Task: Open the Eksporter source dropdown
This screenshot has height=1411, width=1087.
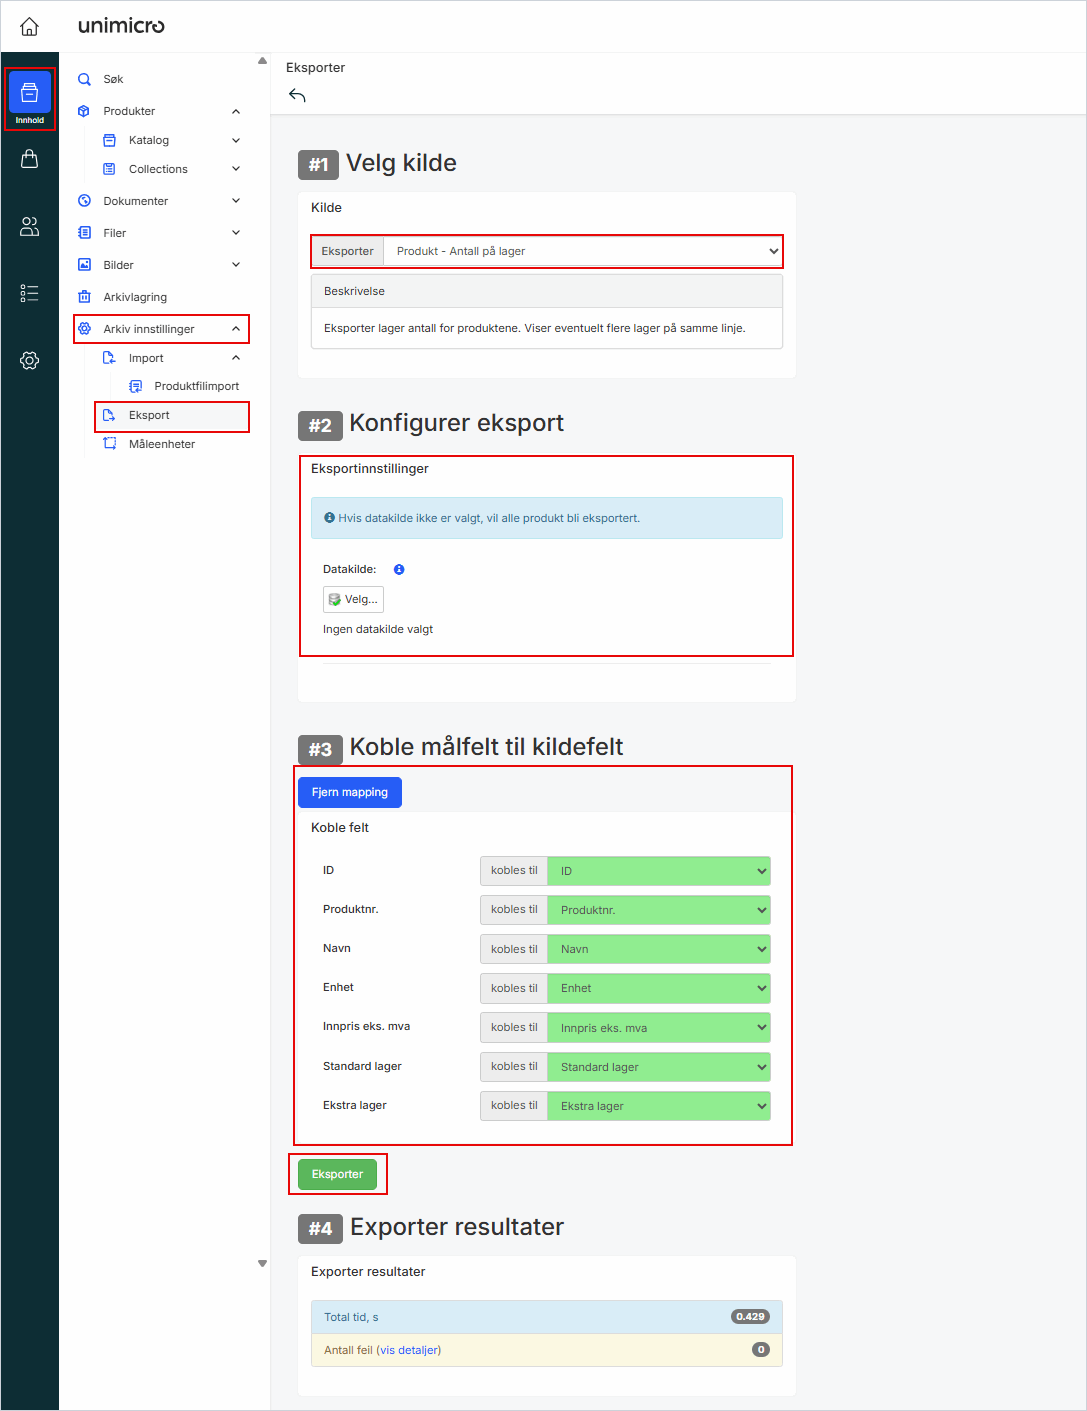Action: [582, 251]
